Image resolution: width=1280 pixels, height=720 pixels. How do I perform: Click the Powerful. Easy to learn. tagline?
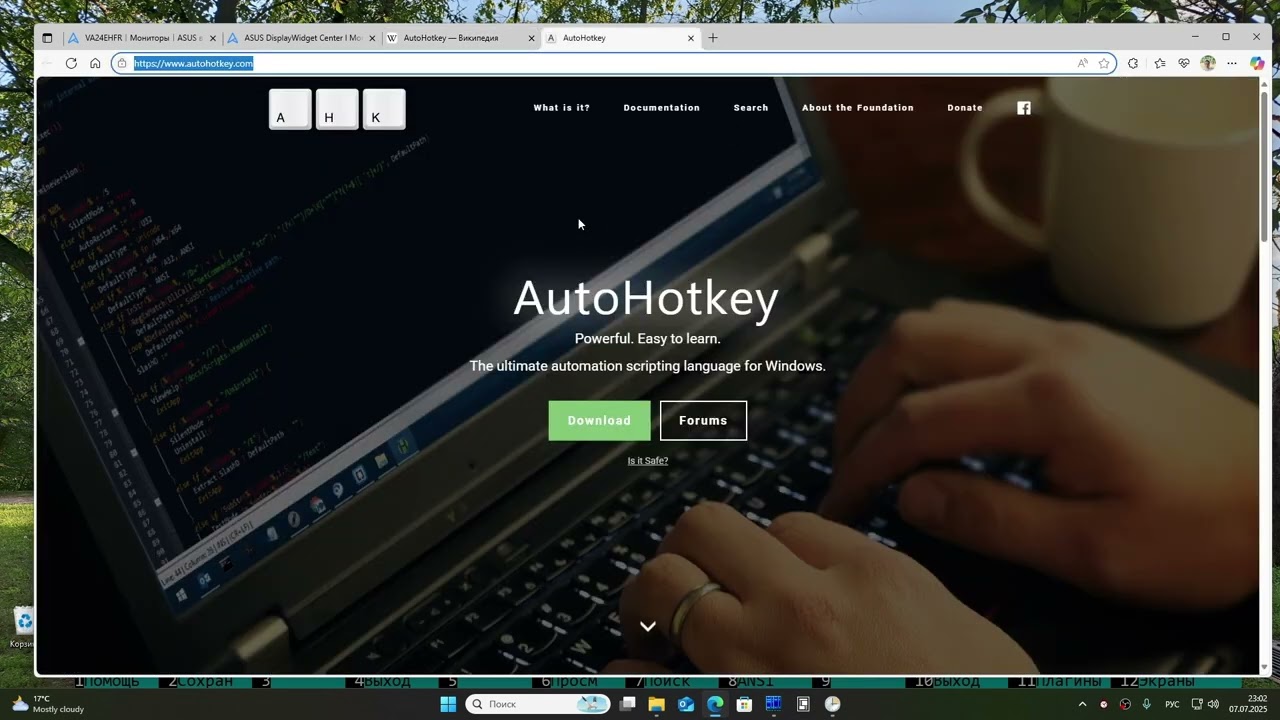pyautogui.click(x=648, y=339)
